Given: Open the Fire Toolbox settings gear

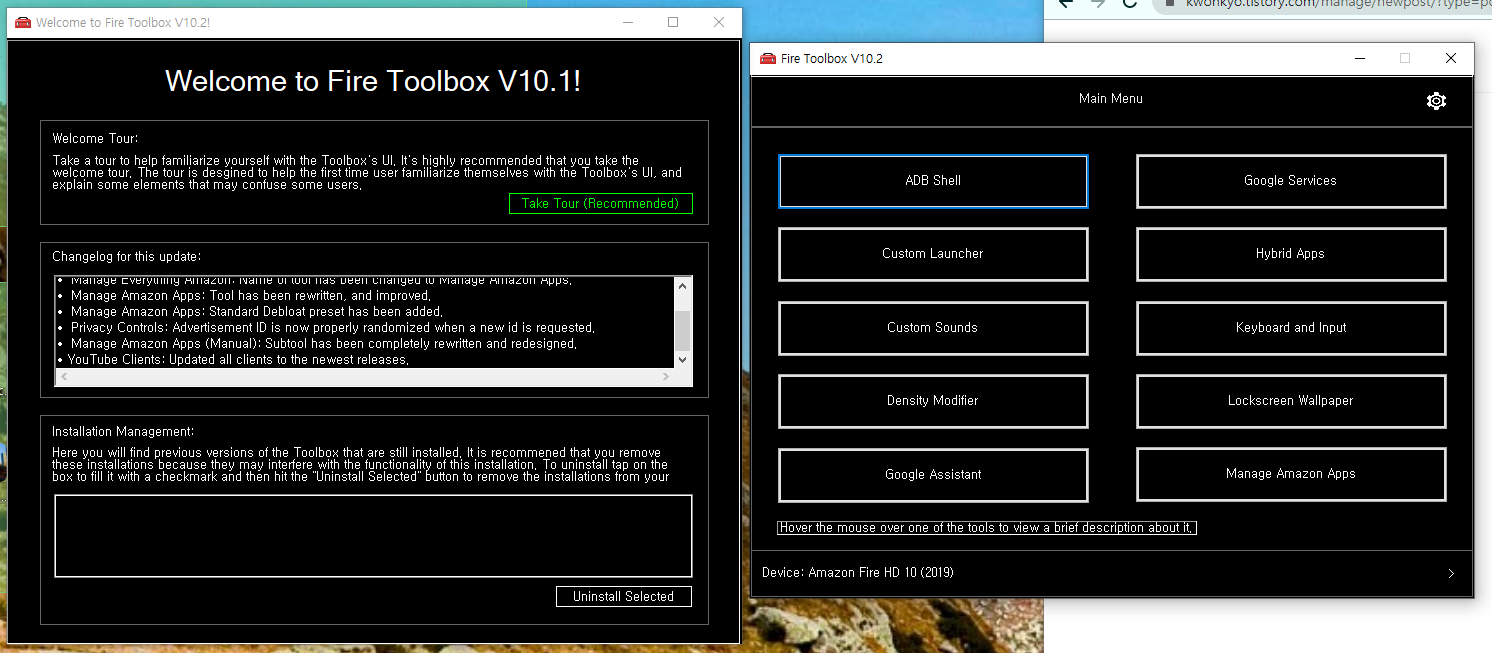Looking at the screenshot, I should (1436, 101).
